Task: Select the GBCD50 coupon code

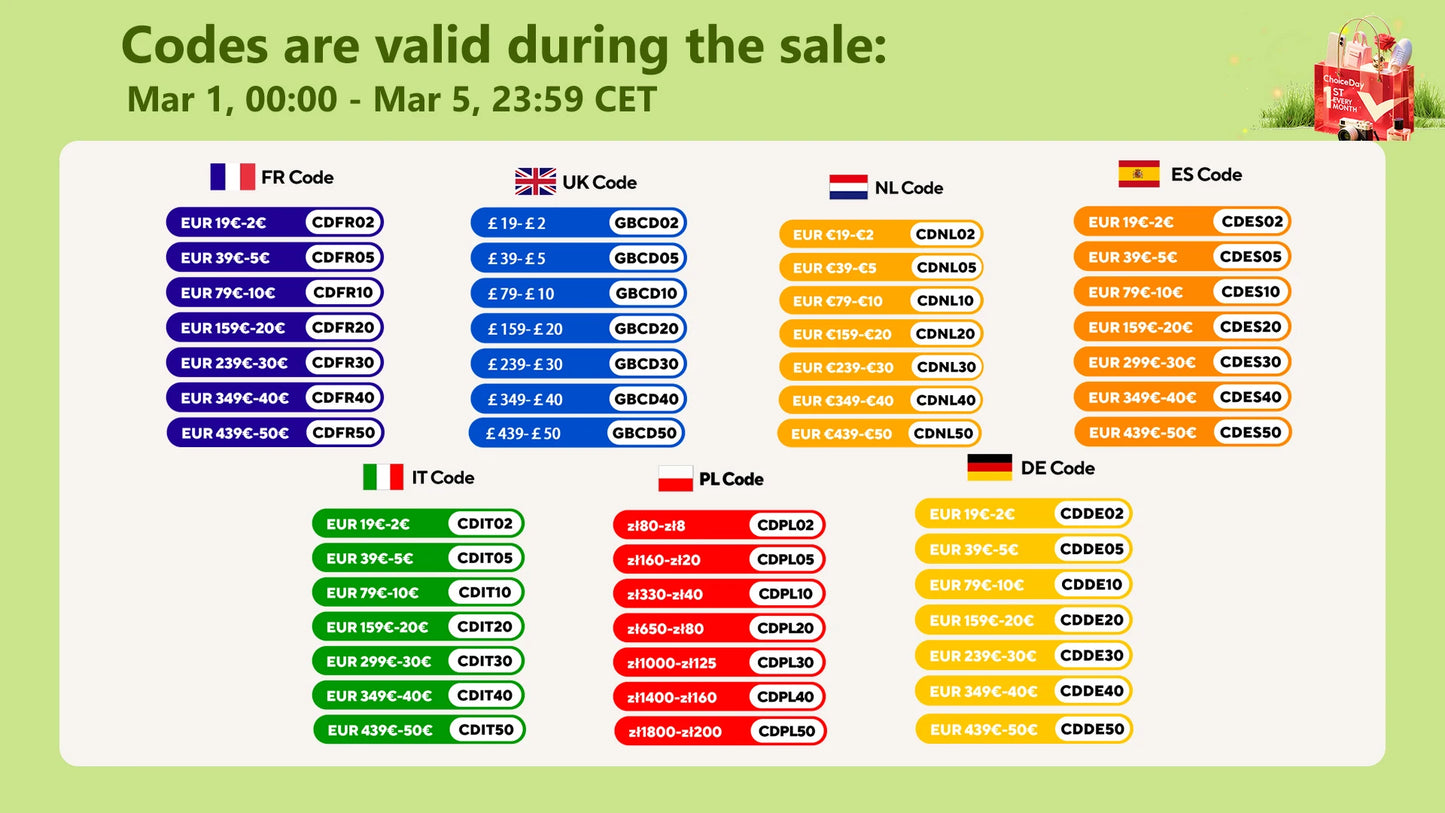Action: [x=645, y=433]
